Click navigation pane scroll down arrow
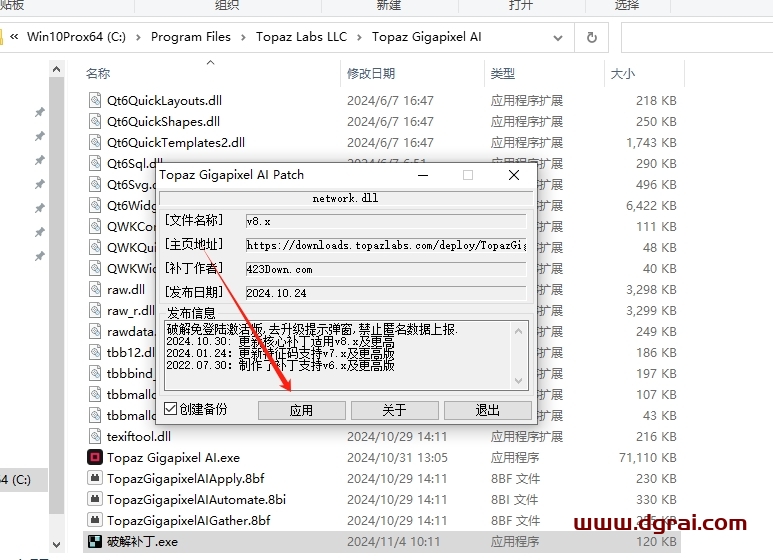This screenshot has height=560, width=773. click(x=57, y=545)
